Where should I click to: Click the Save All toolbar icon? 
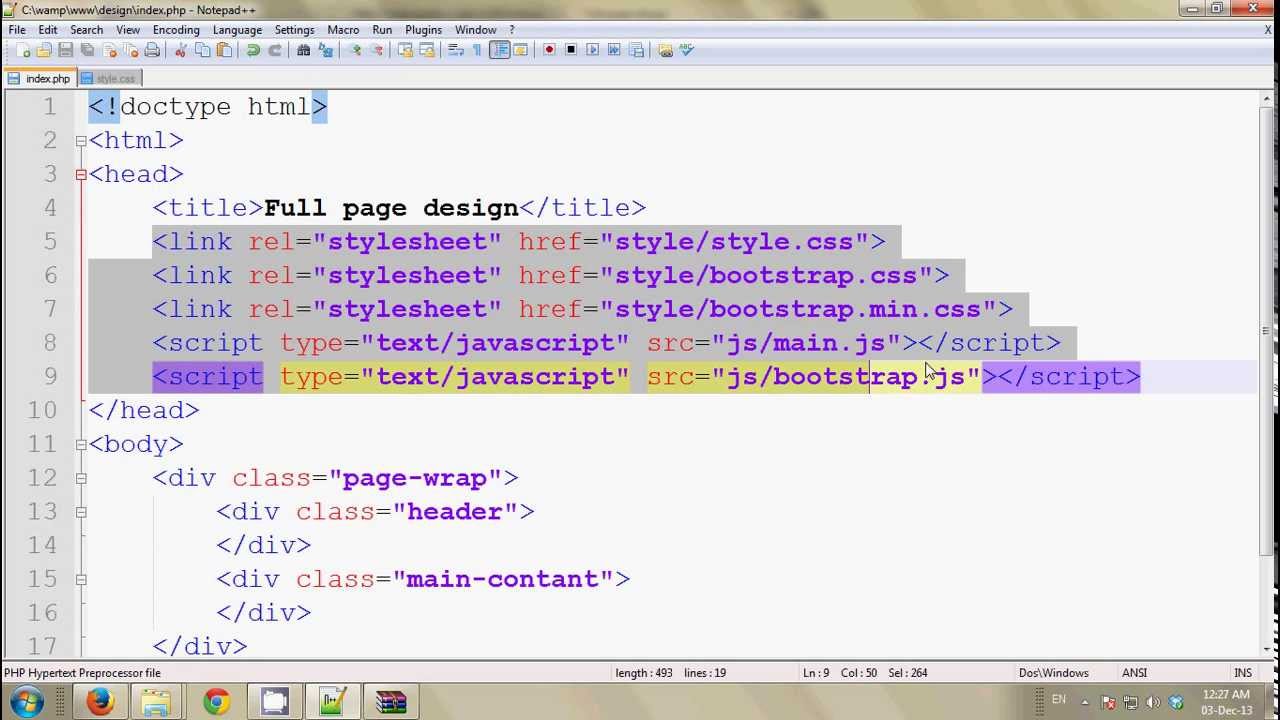point(87,50)
